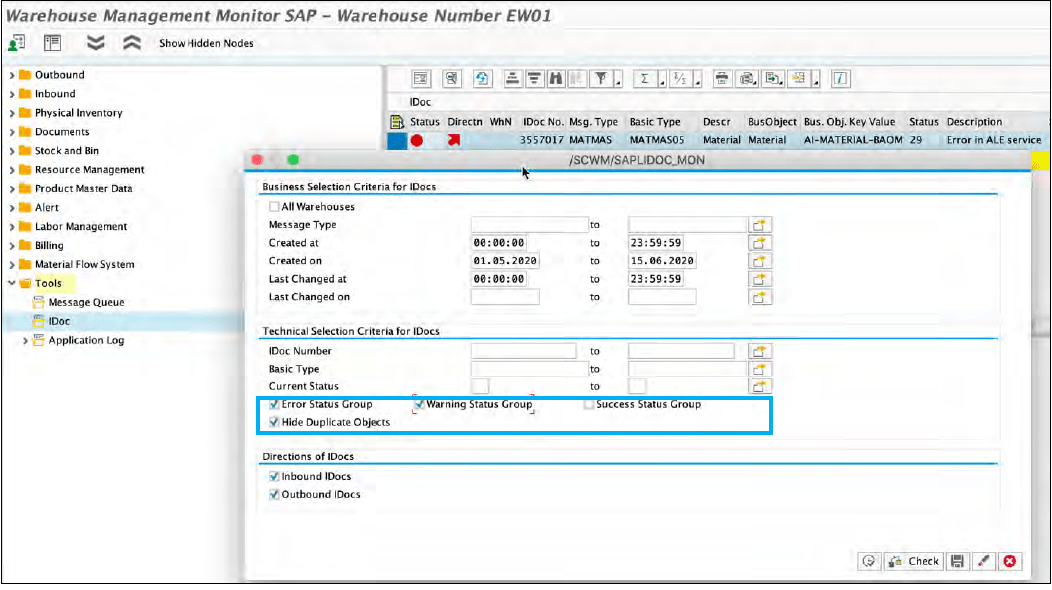
Task: Refresh the IDoc list
Action: [x=482, y=79]
